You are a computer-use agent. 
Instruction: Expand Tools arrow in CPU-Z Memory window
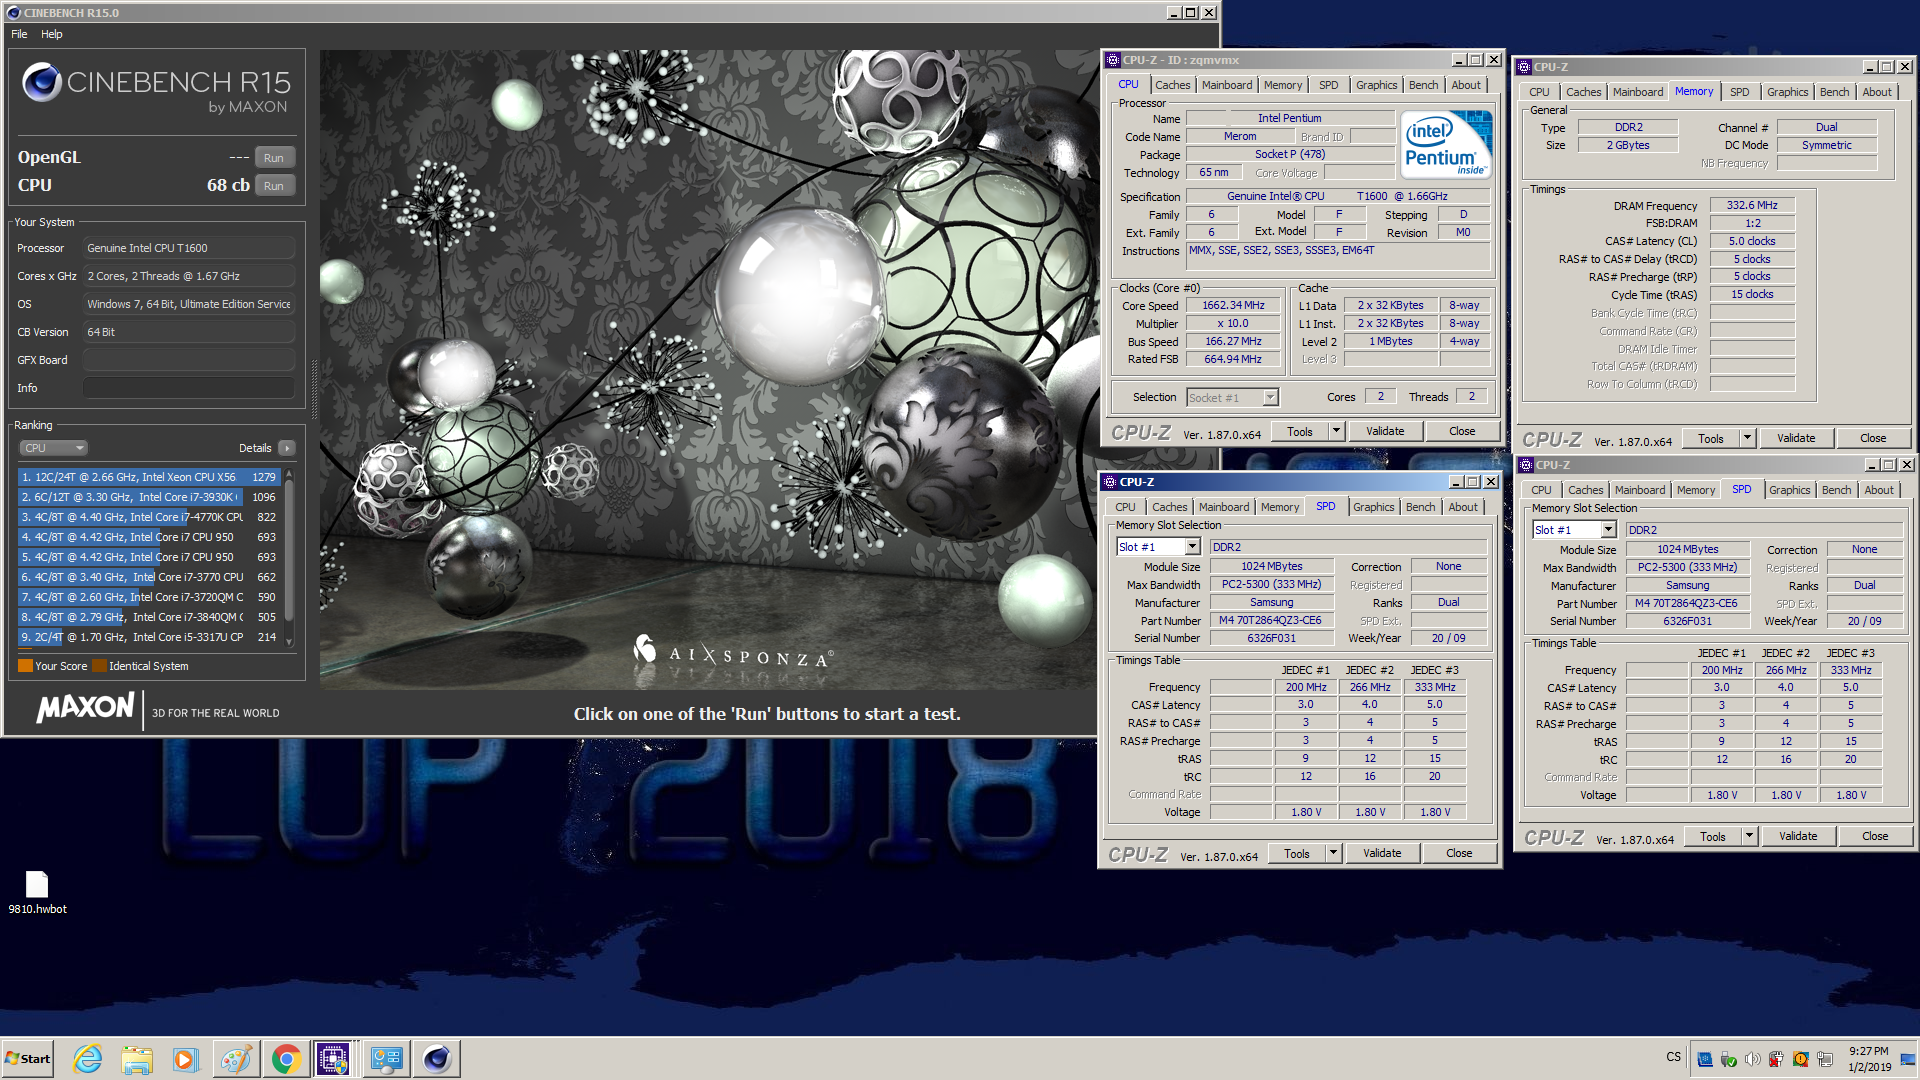click(1747, 438)
